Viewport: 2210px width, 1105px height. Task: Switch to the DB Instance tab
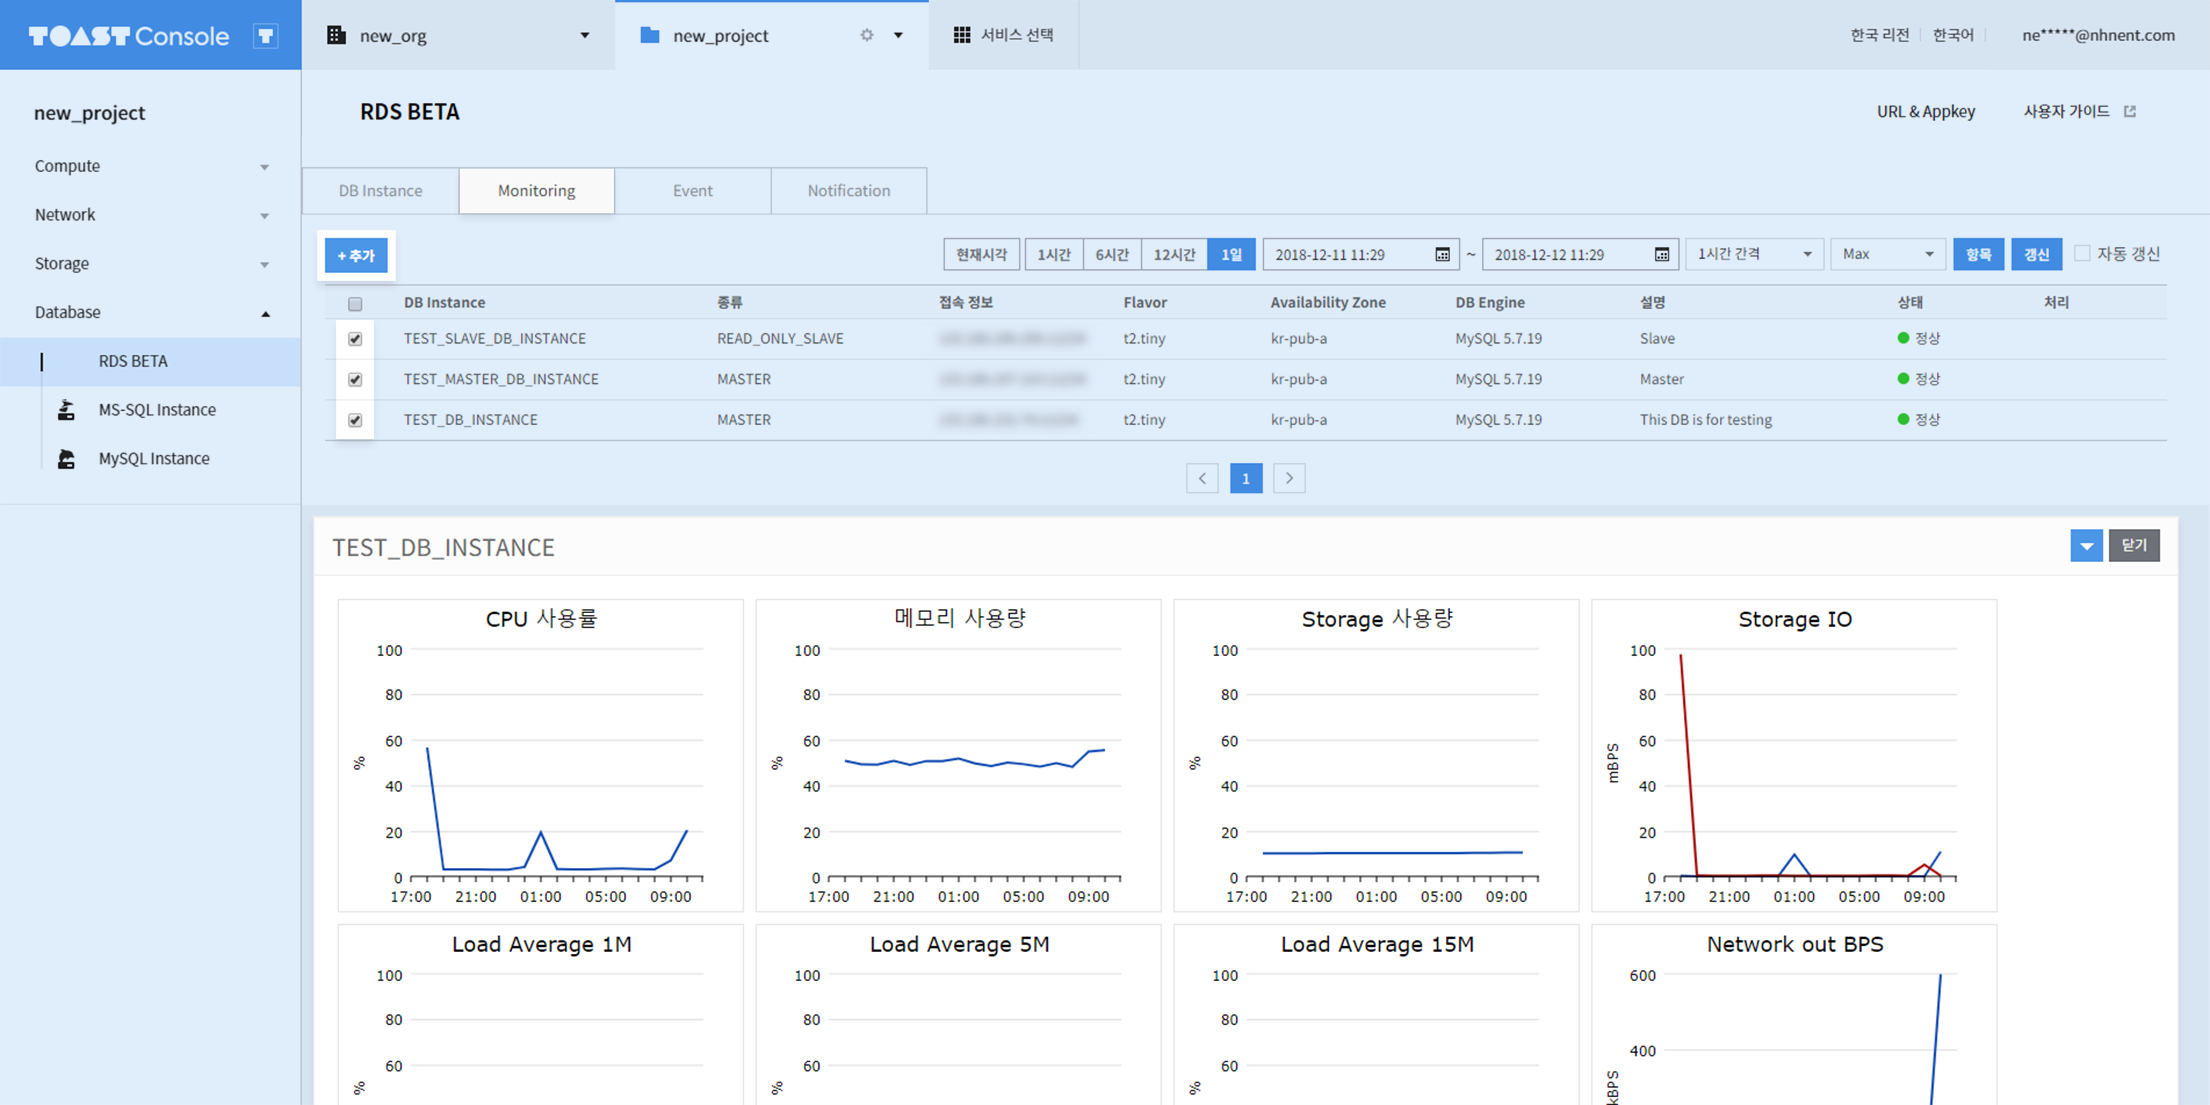click(x=380, y=191)
